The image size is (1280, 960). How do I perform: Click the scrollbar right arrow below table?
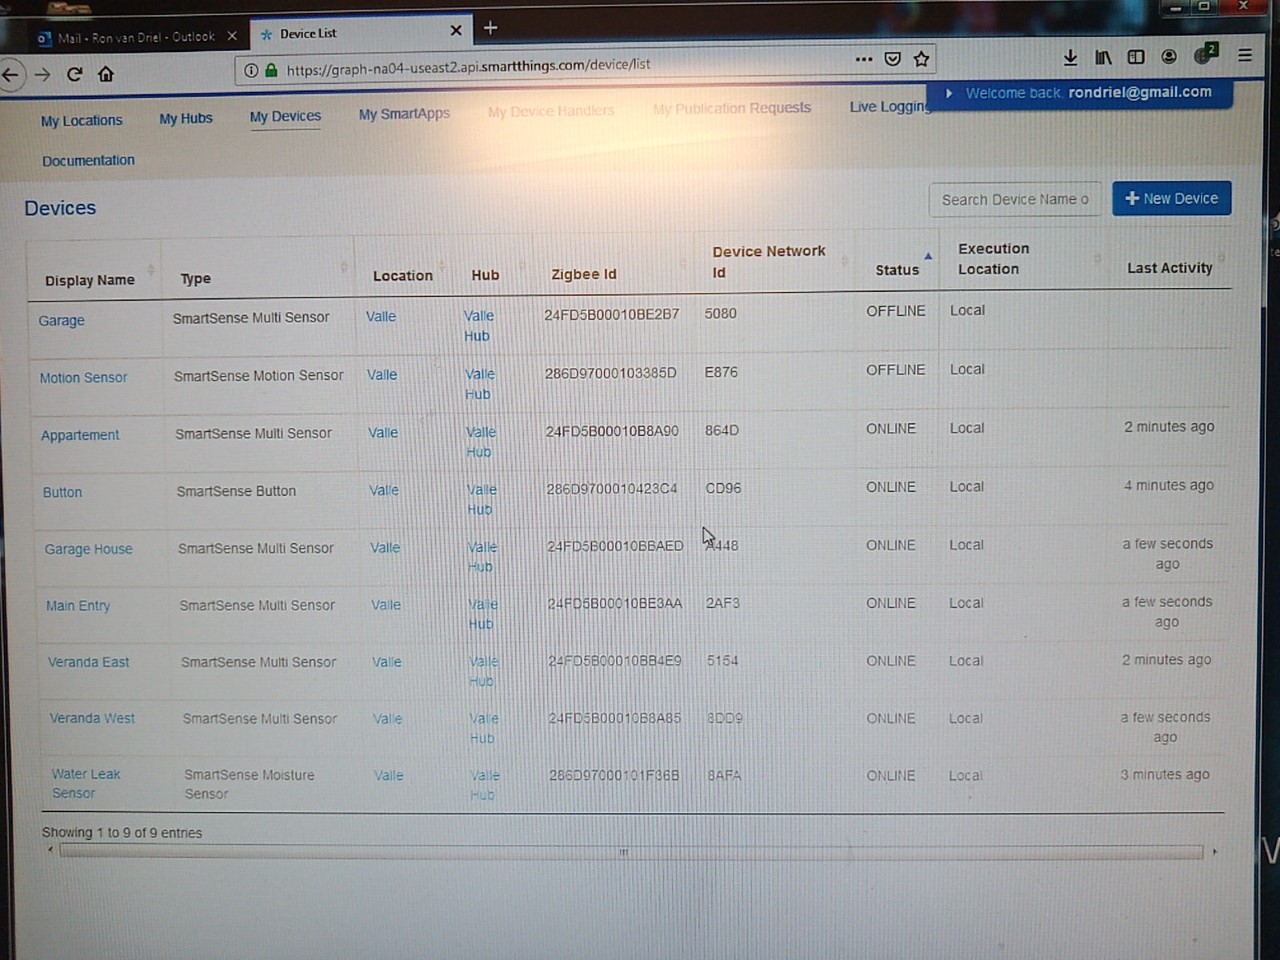[x=1215, y=852]
